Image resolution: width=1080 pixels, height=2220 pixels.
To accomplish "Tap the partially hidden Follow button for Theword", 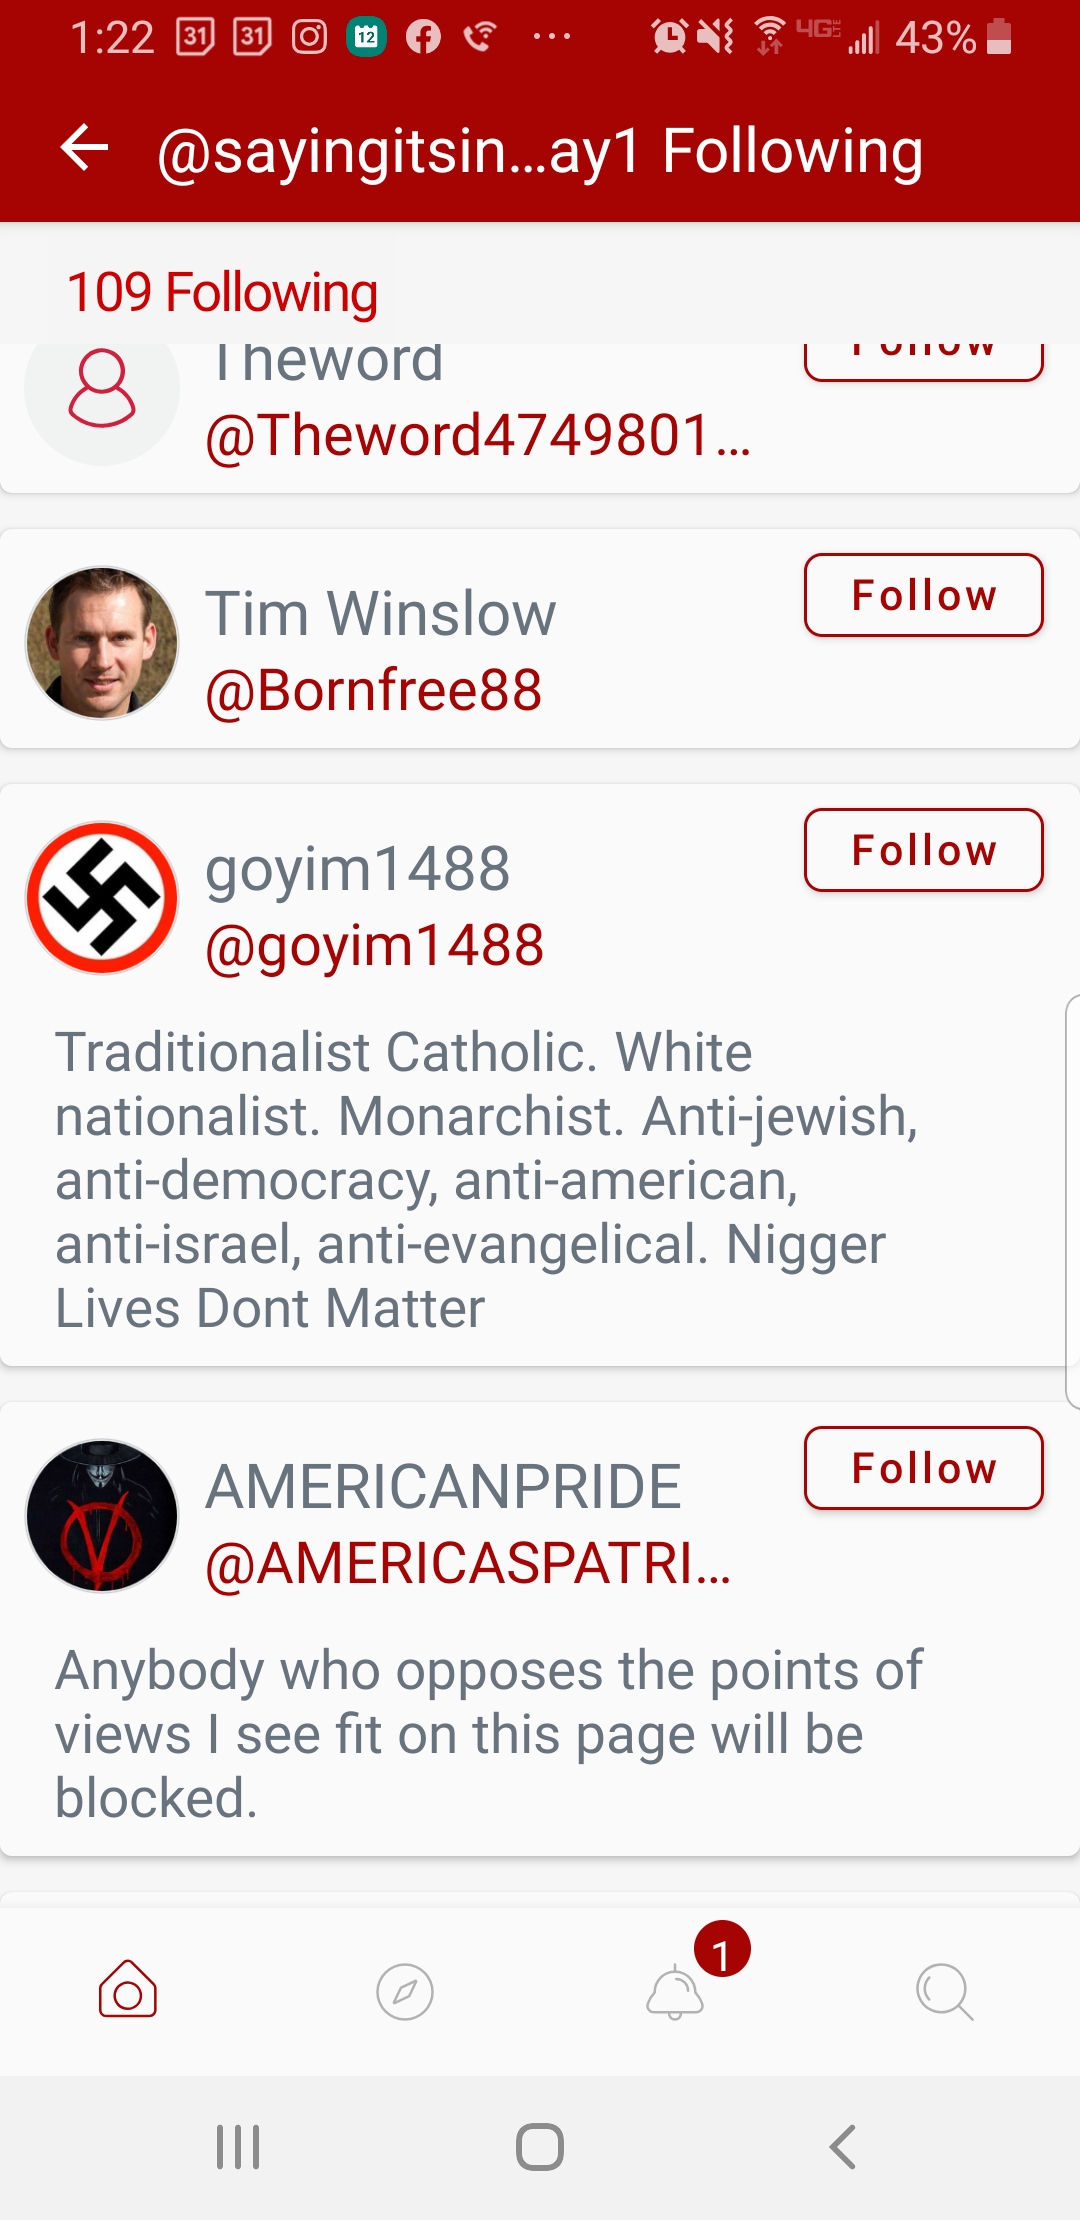I will tap(923, 360).
